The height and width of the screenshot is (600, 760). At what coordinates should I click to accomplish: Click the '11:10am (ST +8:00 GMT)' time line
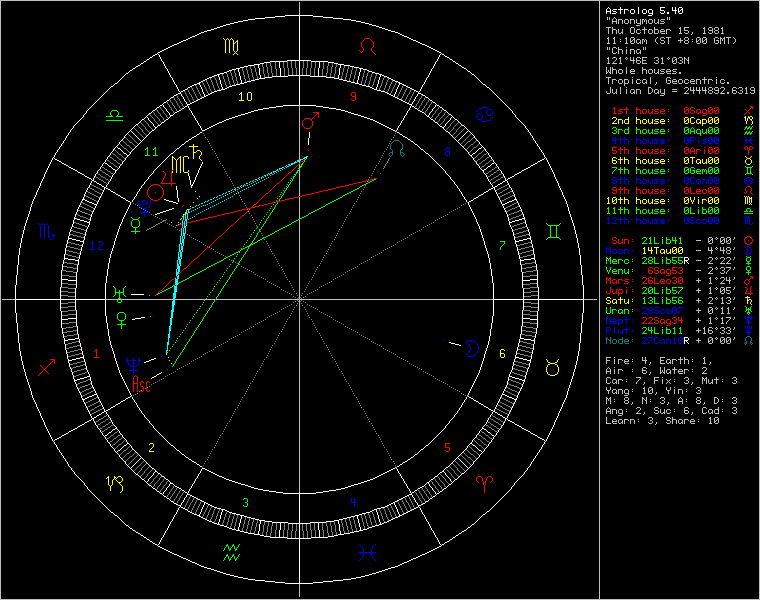pos(671,41)
